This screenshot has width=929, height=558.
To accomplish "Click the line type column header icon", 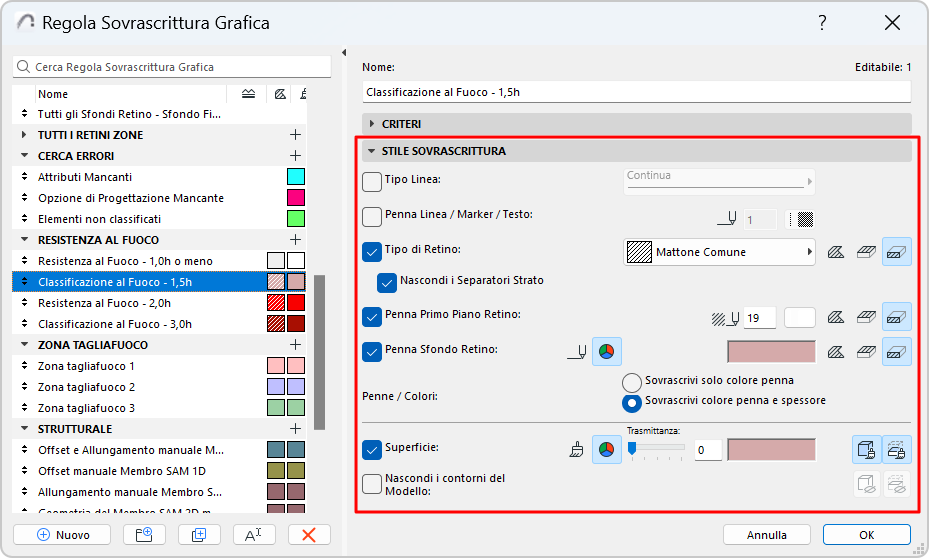I will click(x=249, y=94).
